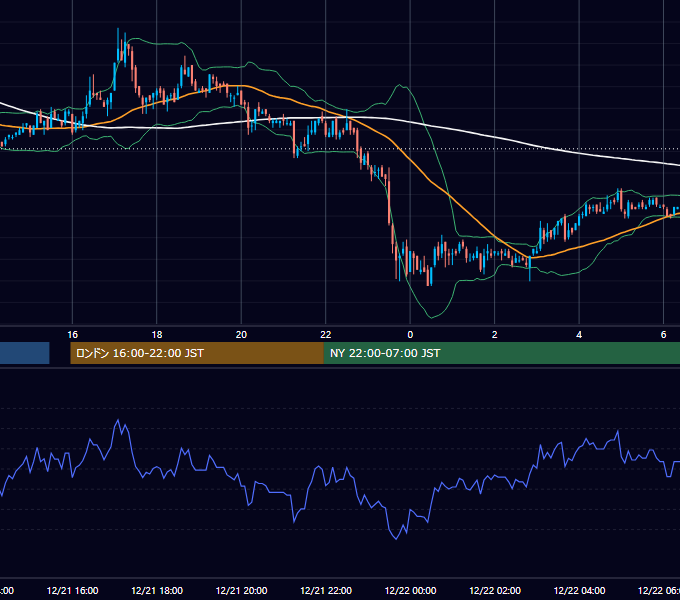680x600 pixels.
Task: Select the ロンドン 16:00-22:00 JST session bar
Action: point(197,353)
